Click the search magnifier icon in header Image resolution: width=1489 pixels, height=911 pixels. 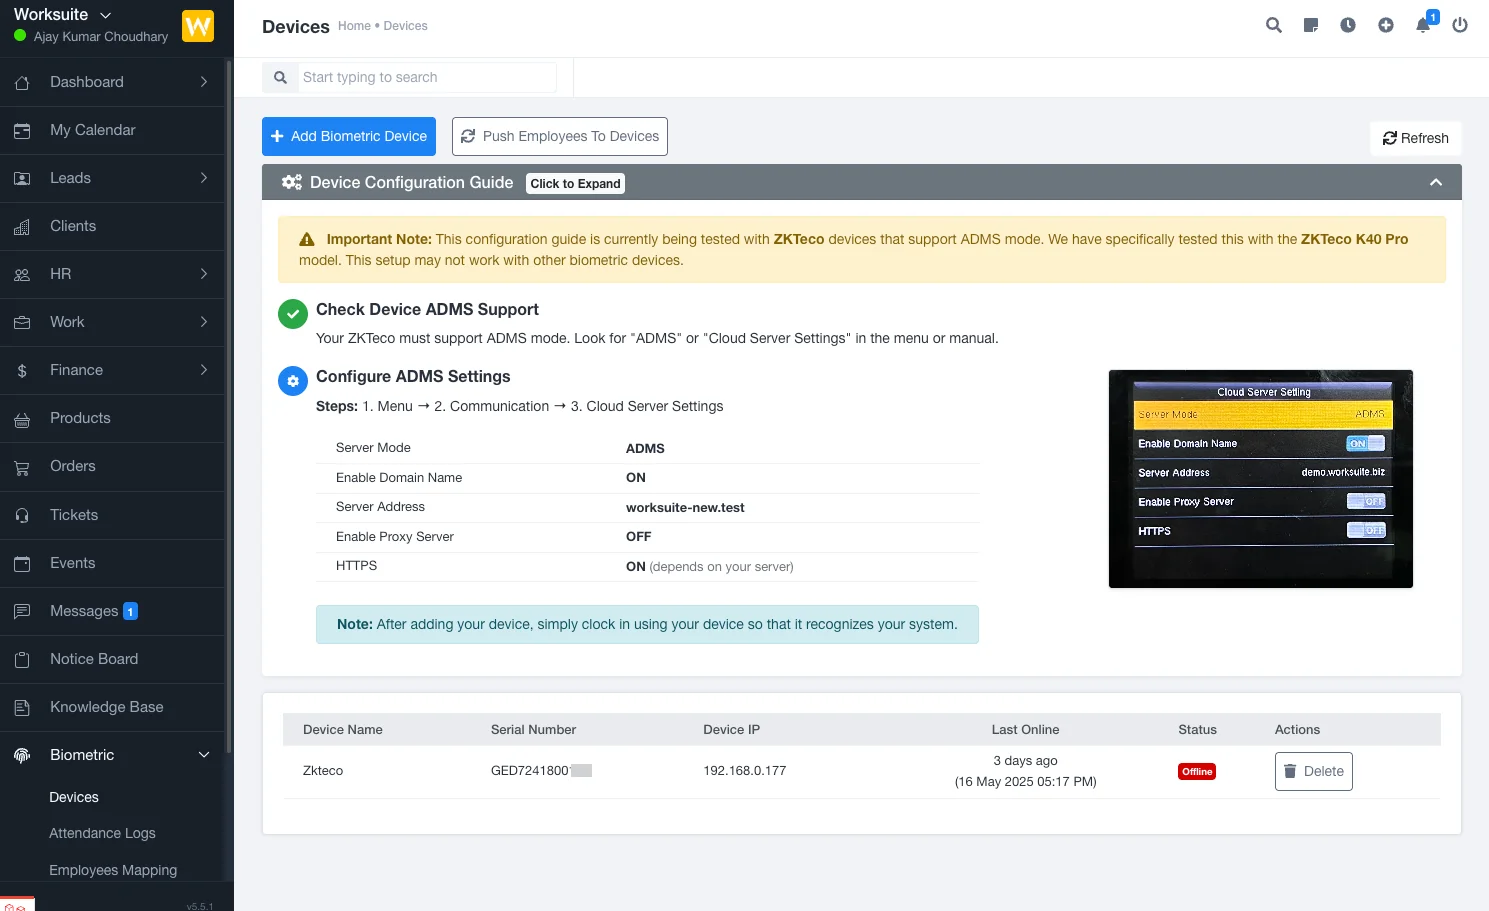coord(1273,25)
